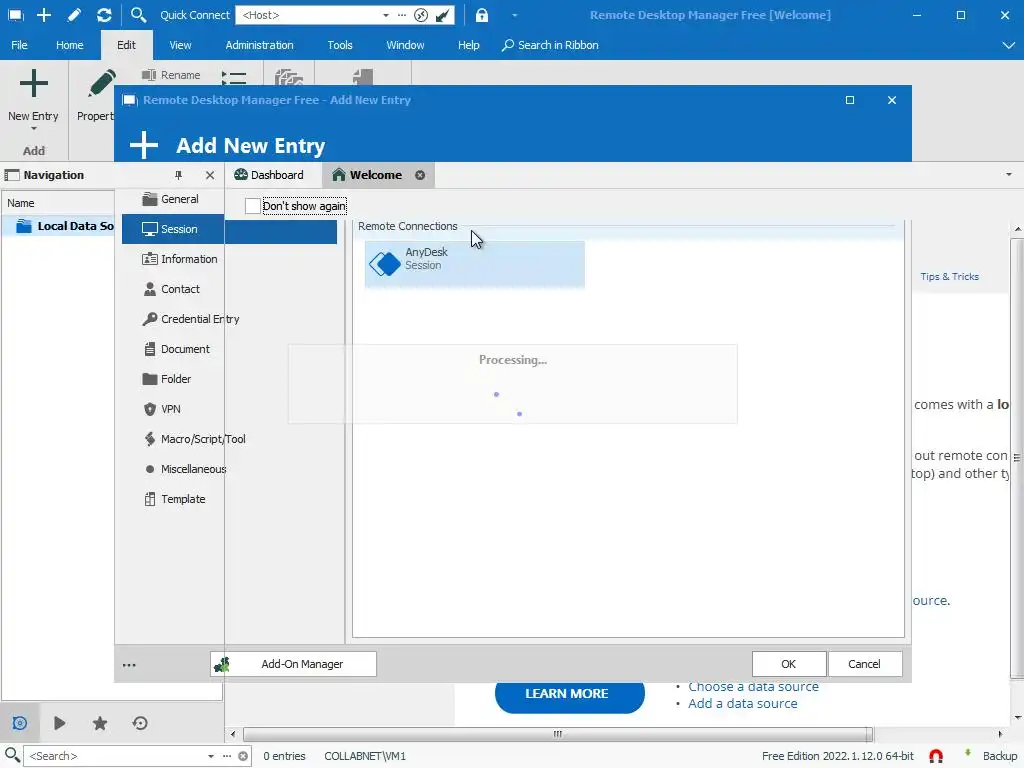
Task: Switch to the View ribbon tab
Action: [180, 45]
